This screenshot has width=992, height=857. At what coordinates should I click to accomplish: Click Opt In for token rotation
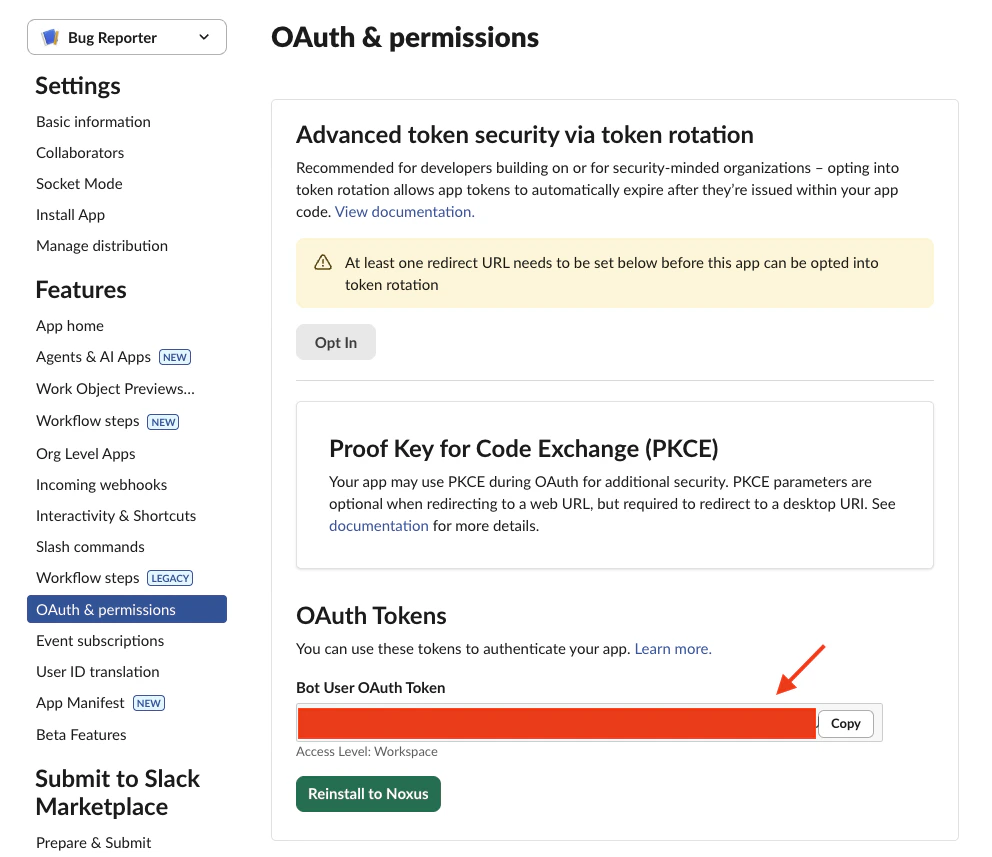click(335, 341)
